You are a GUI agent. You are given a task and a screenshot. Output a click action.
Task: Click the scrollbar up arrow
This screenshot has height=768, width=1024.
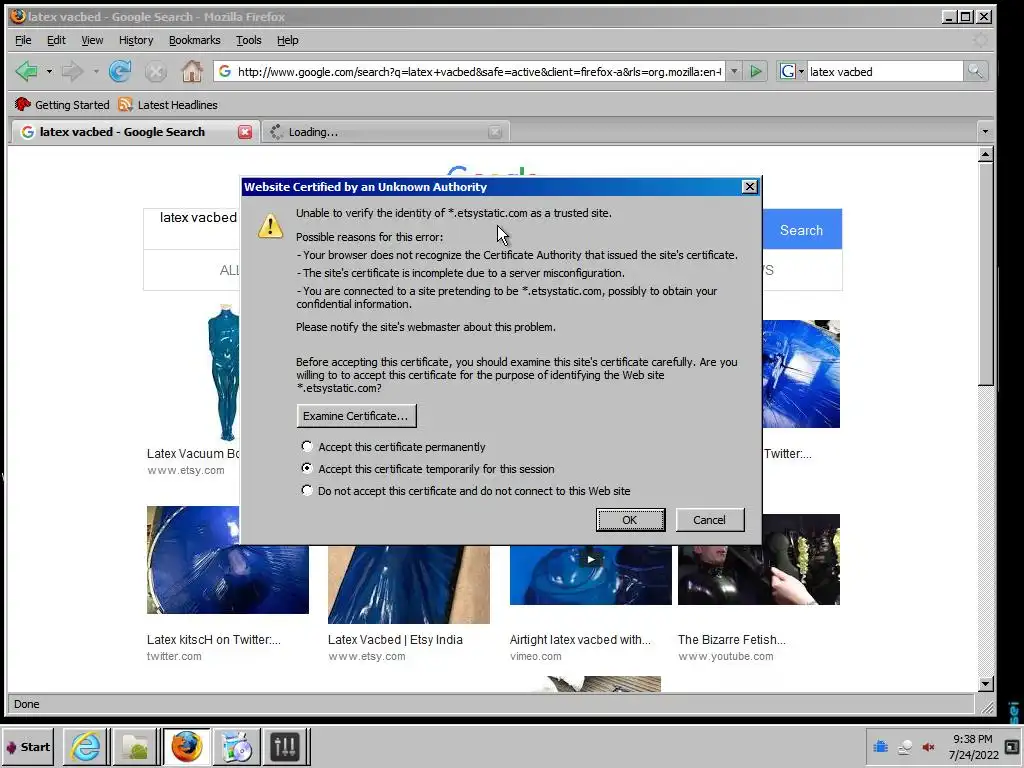coord(985,155)
